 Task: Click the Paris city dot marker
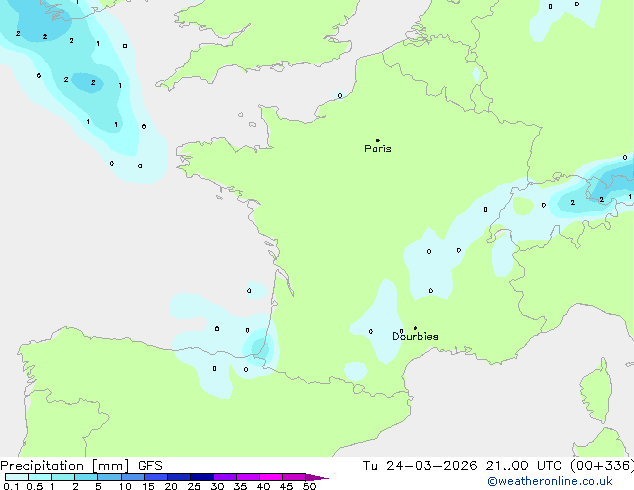pyautogui.click(x=378, y=140)
